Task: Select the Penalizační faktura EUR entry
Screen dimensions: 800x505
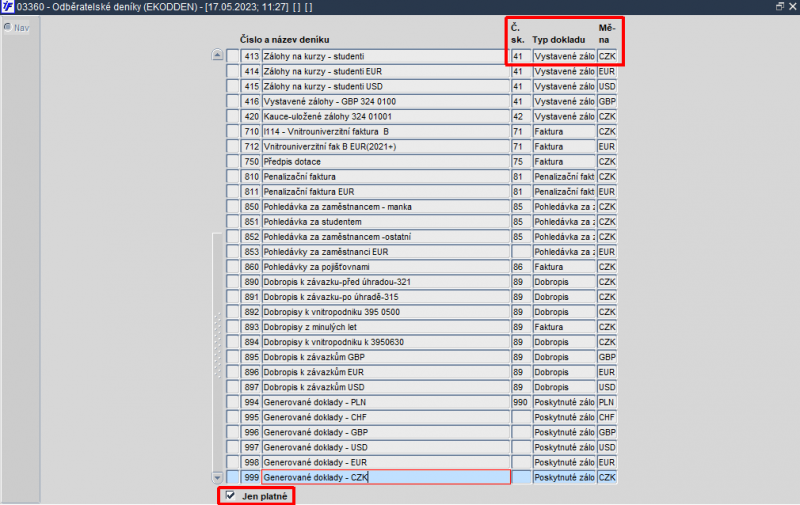Action: point(386,192)
